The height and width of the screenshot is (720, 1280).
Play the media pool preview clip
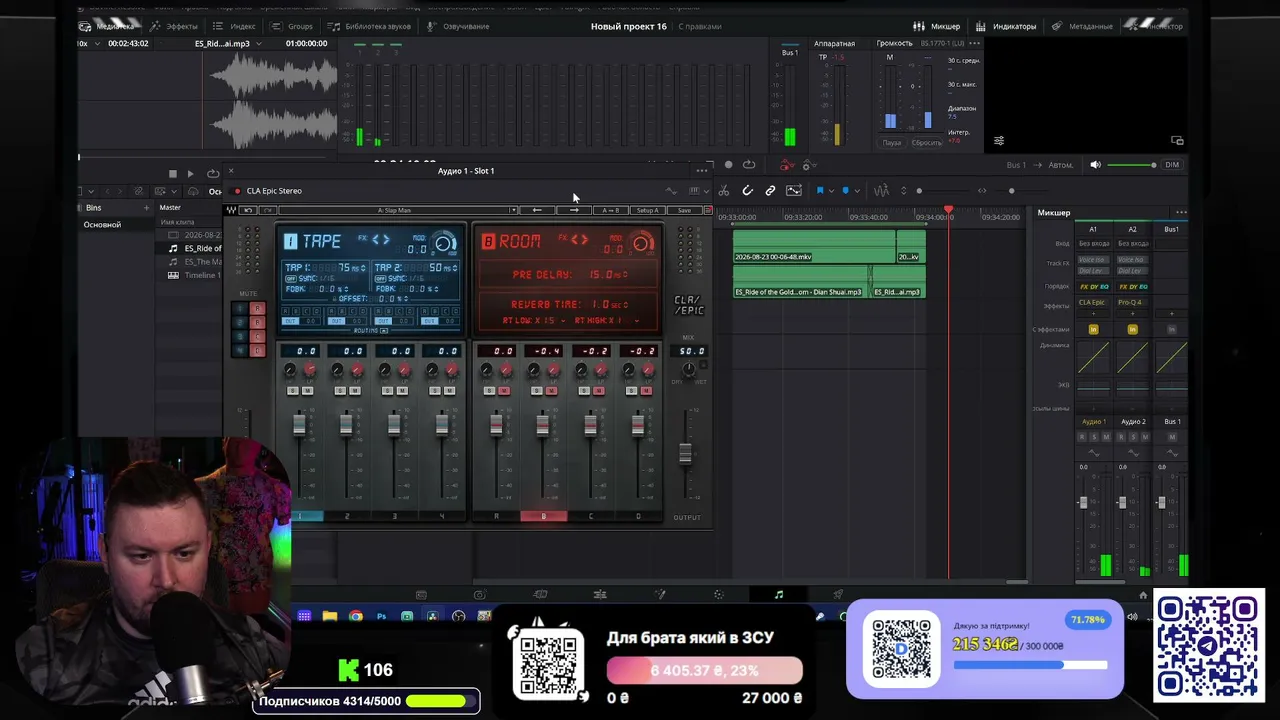(x=190, y=174)
